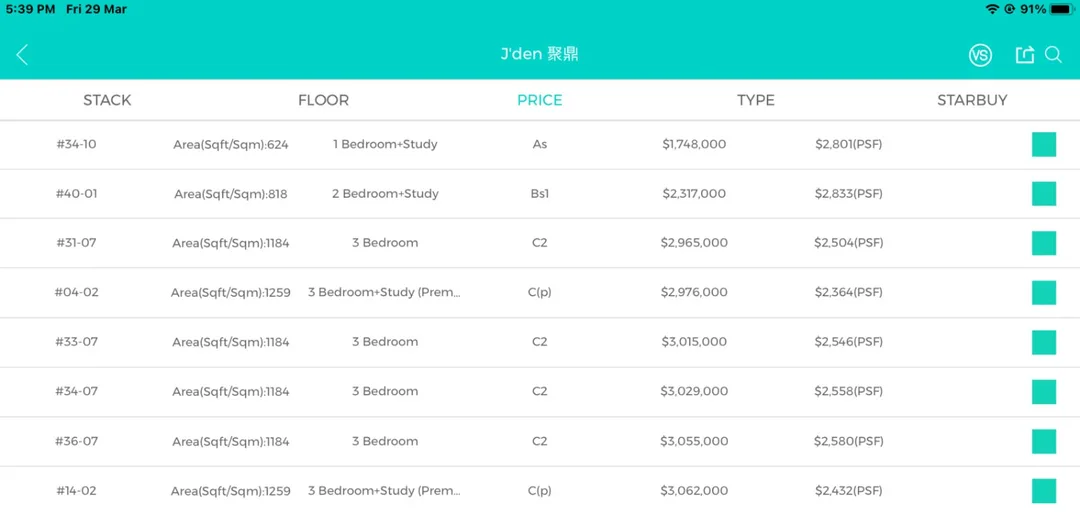Toggle starbuy box for unit #40-01
This screenshot has width=1080, height=514.
(1043, 194)
